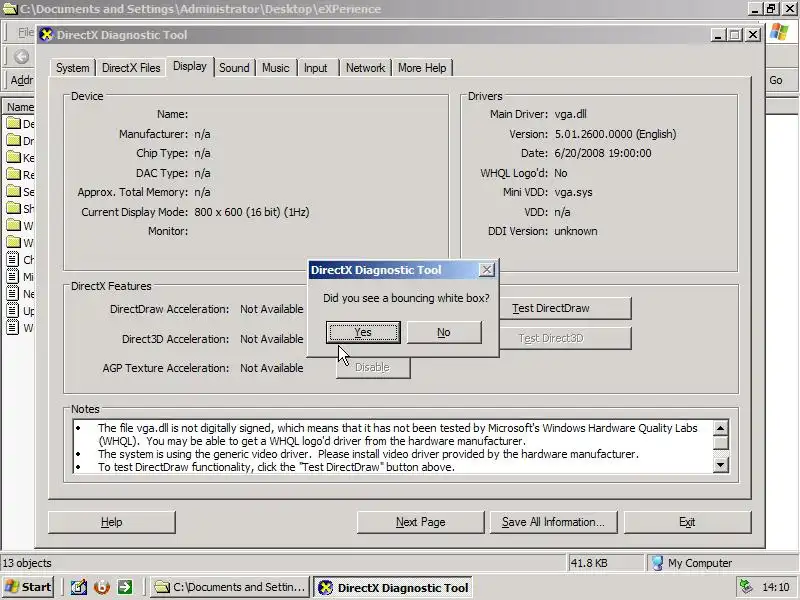This screenshot has width=800, height=600.
Task: Click the Name column header in Explorer
Action: pos(19,107)
